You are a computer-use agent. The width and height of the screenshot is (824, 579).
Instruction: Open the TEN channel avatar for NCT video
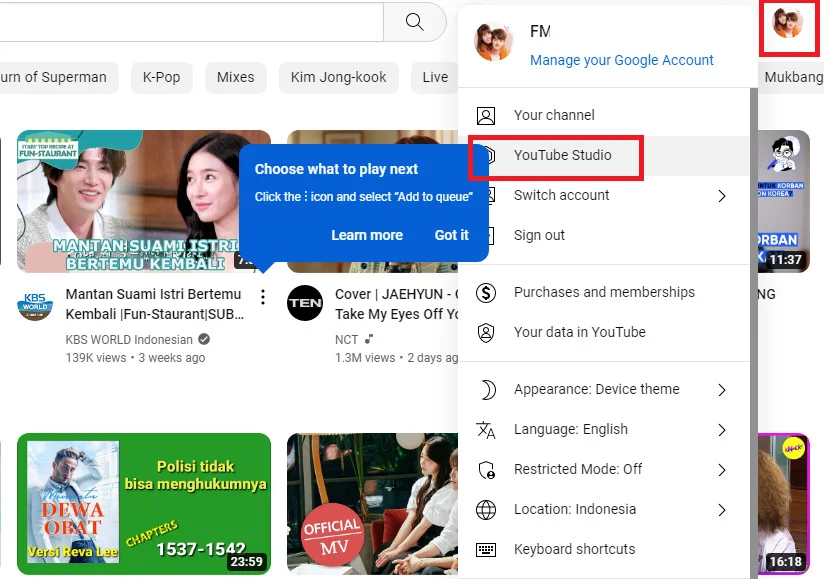tap(305, 303)
